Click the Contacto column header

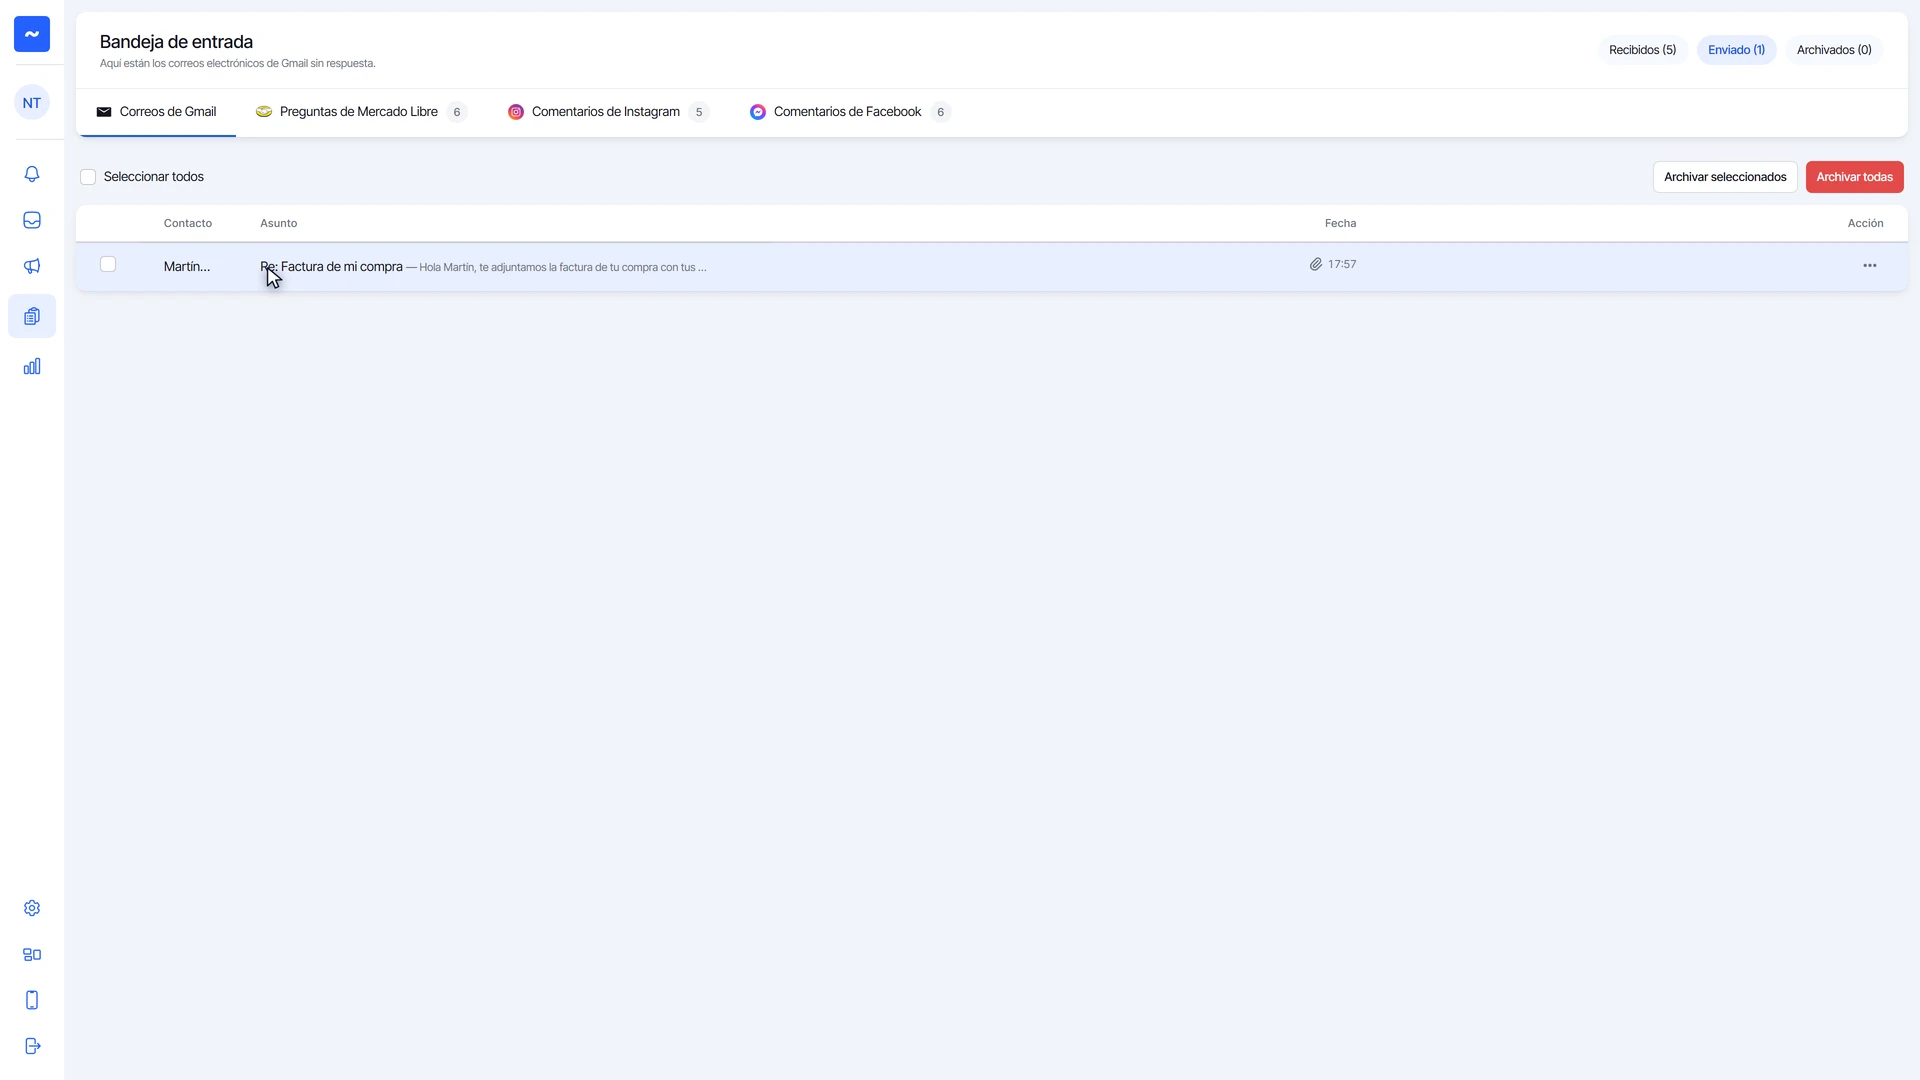[188, 223]
